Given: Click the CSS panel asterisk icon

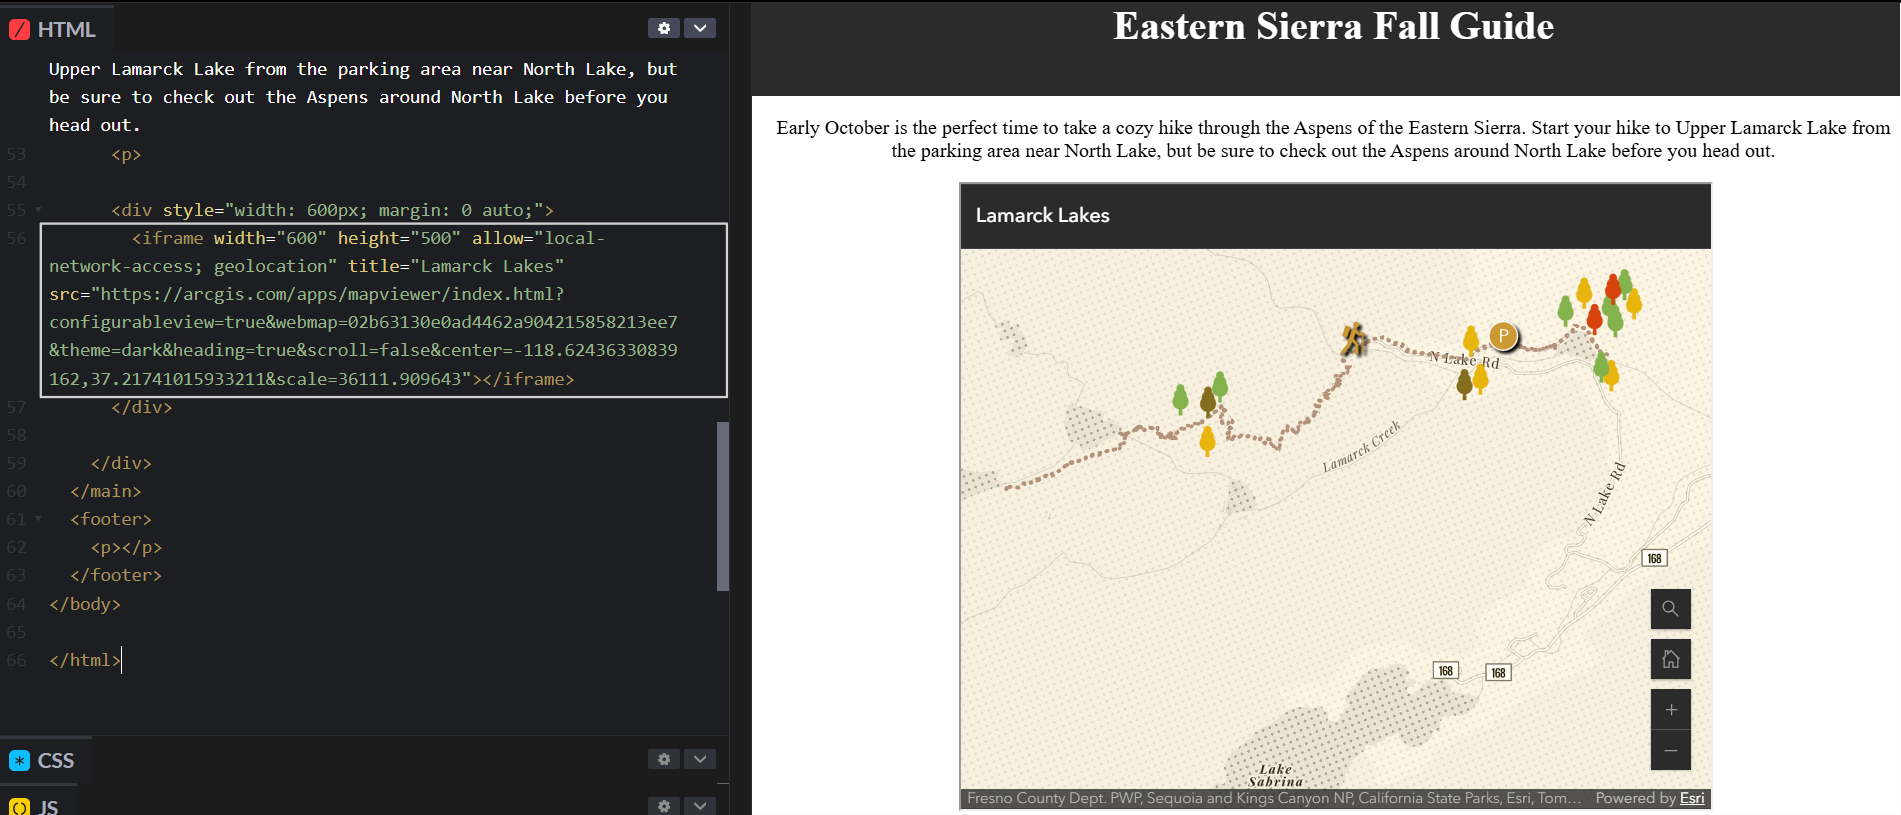Looking at the screenshot, I should tap(19, 760).
